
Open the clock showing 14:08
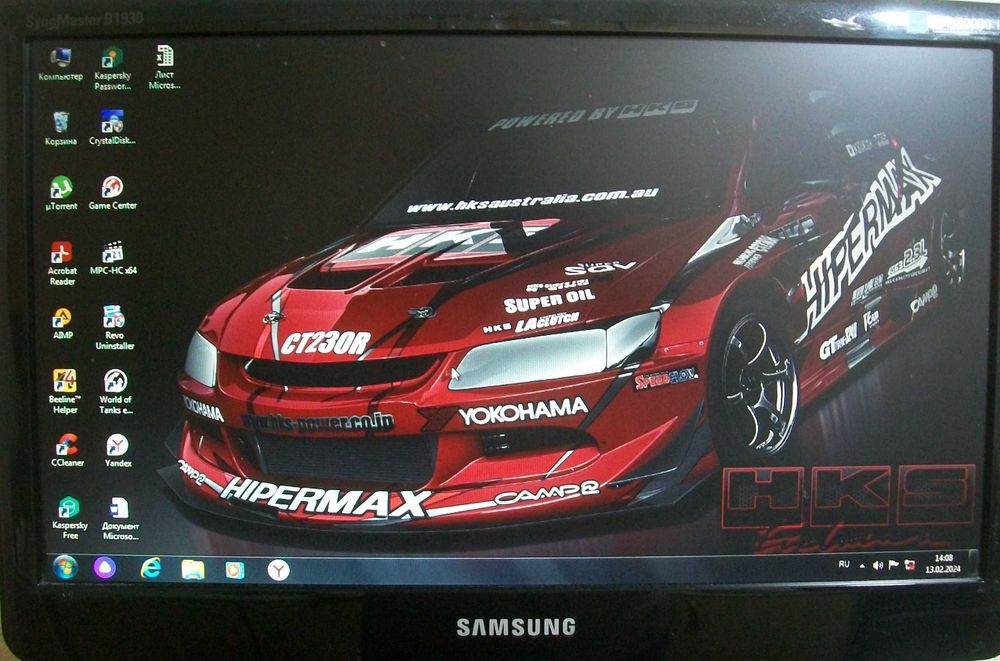(x=943, y=564)
